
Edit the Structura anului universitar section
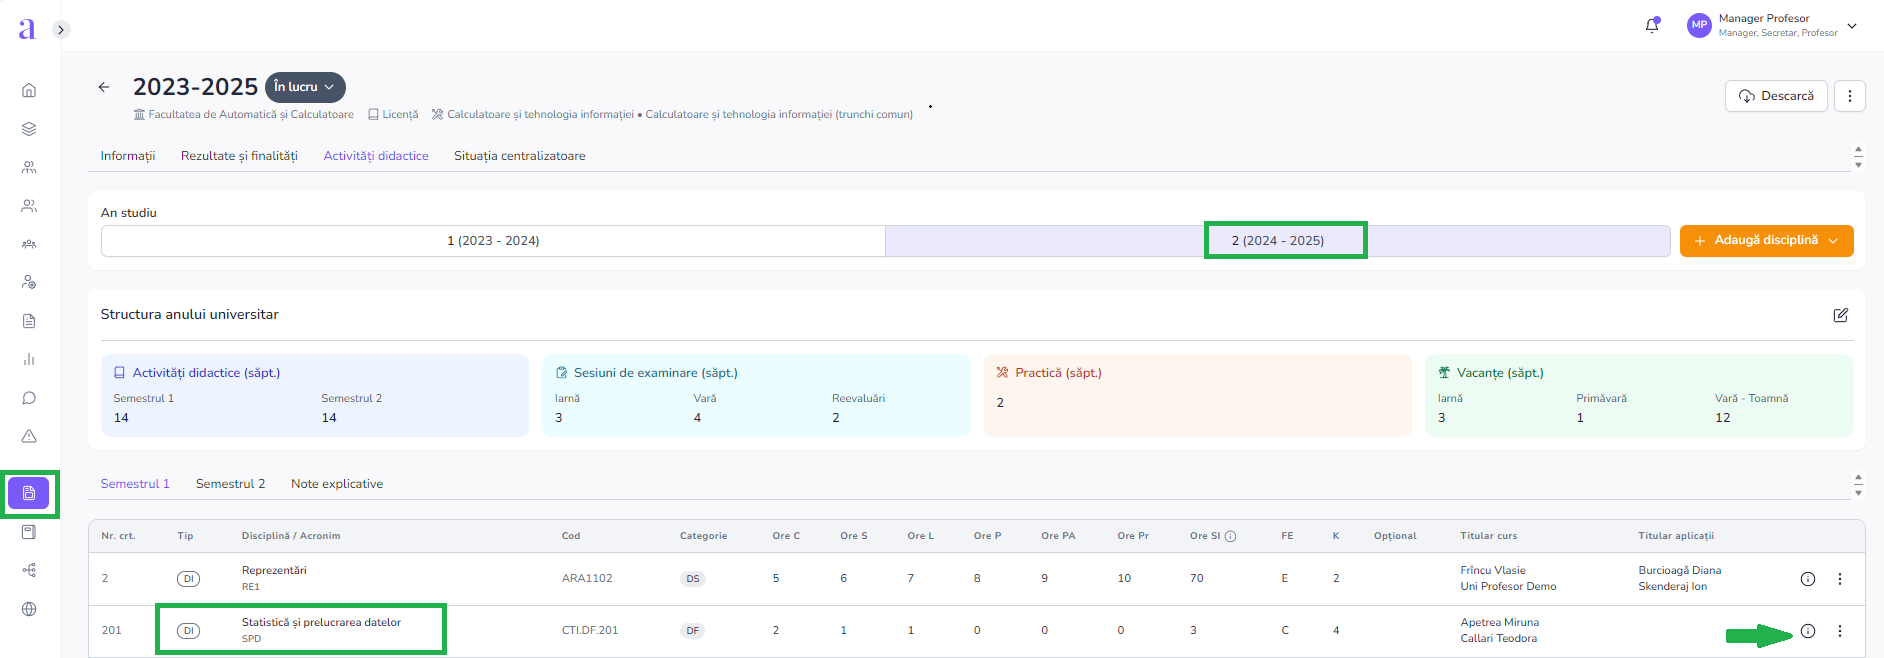tap(1840, 315)
